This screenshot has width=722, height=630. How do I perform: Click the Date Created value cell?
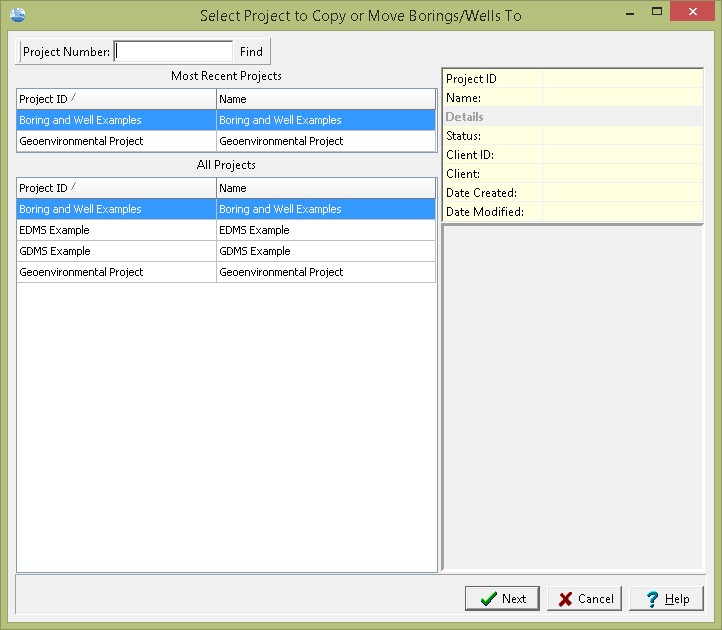[x=621, y=193]
